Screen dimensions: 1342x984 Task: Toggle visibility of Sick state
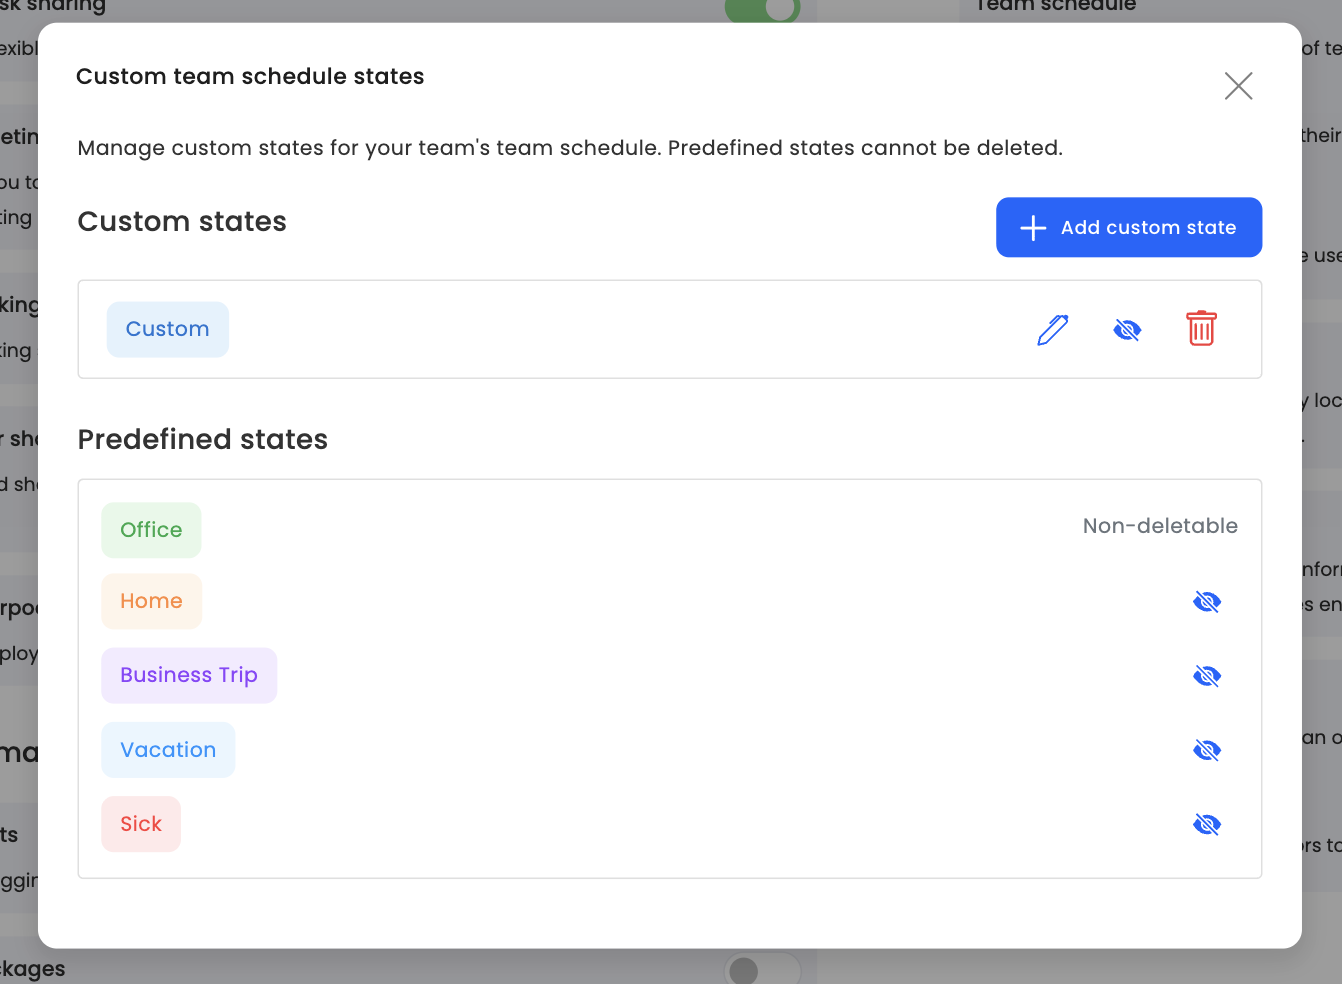1207,824
